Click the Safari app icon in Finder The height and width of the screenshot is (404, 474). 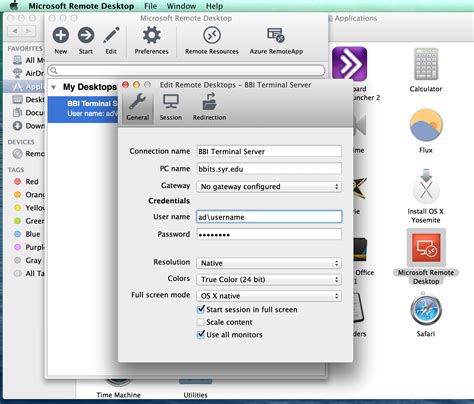click(x=426, y=310)
